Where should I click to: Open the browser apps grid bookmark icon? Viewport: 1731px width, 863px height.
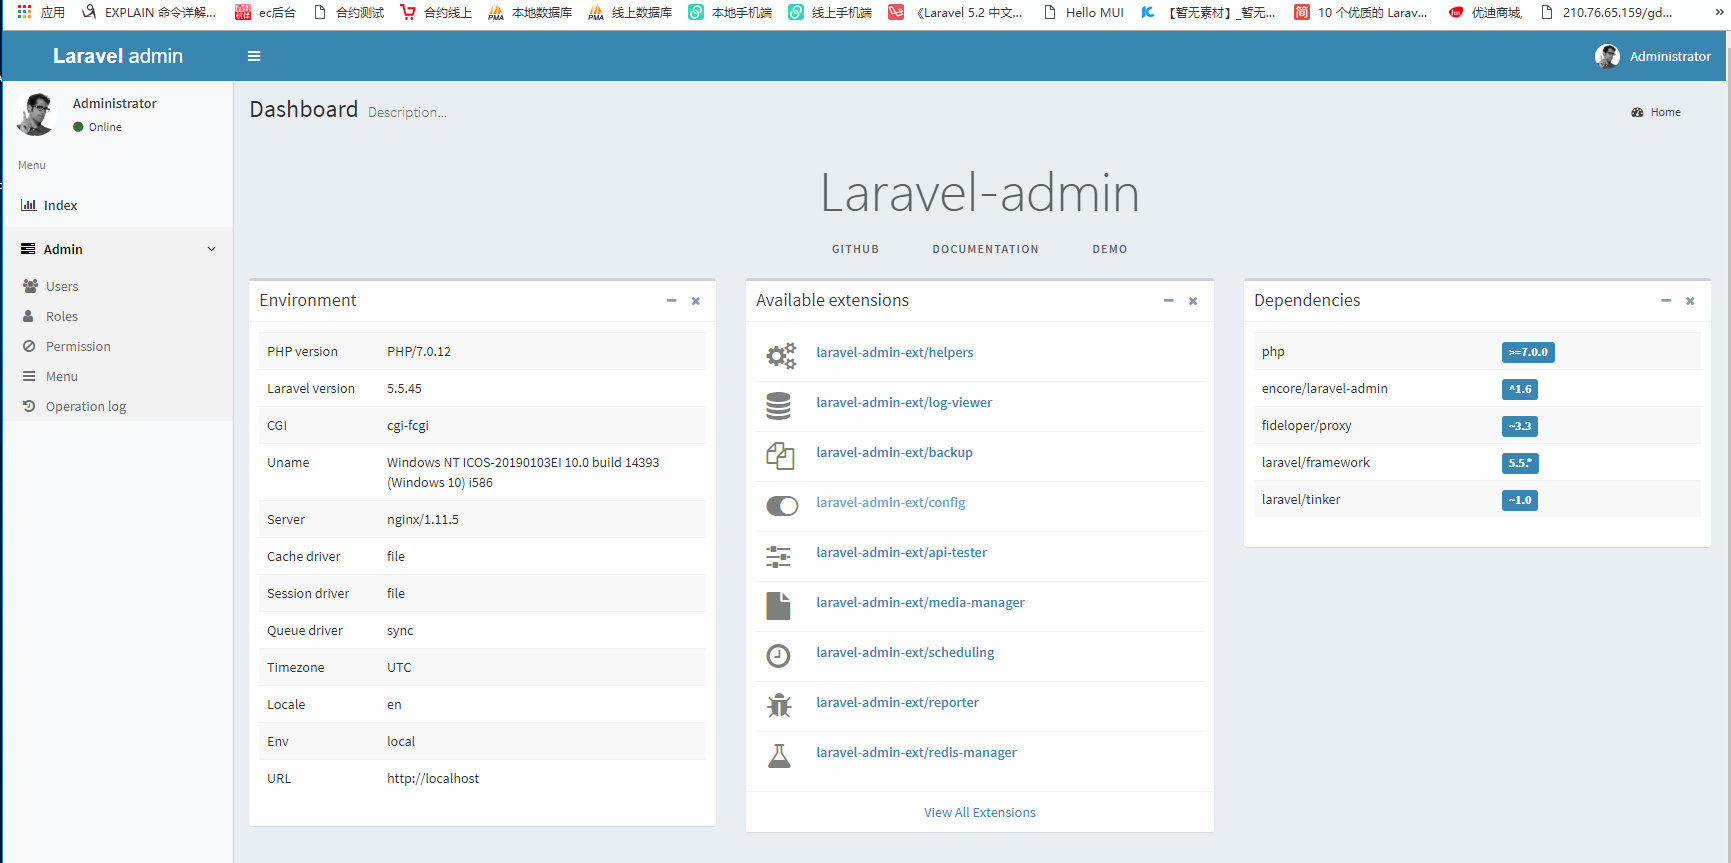(24, 12)
